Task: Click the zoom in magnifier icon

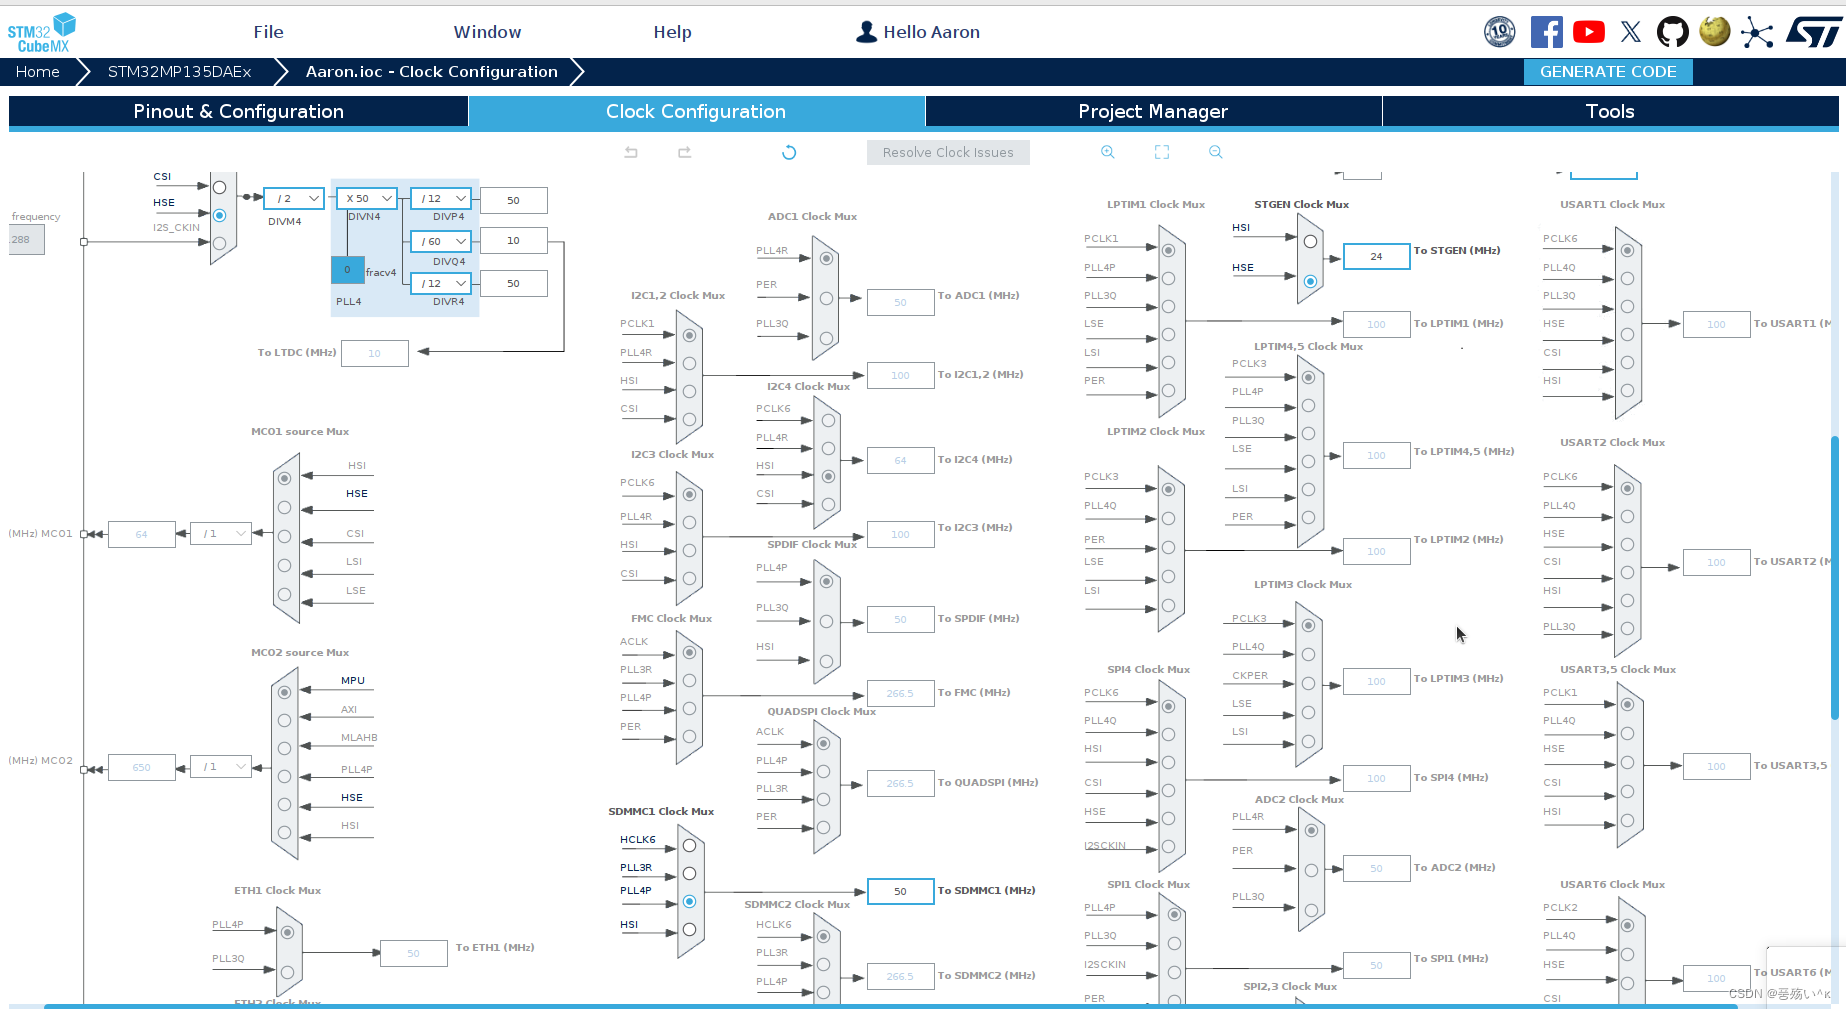Action: pyautogui.click(x=1108, y=152)
